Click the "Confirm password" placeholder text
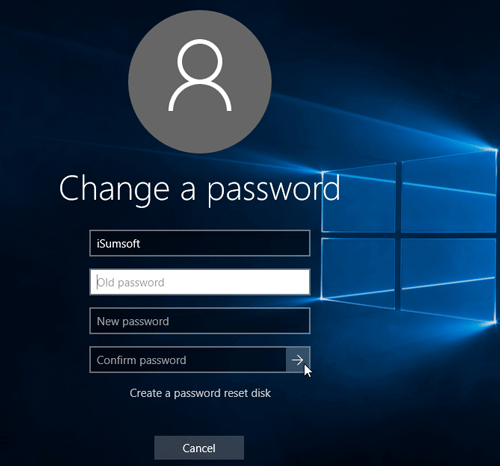Screen dimensions: 500x466 pyautogui.click(x=141, y=360)
